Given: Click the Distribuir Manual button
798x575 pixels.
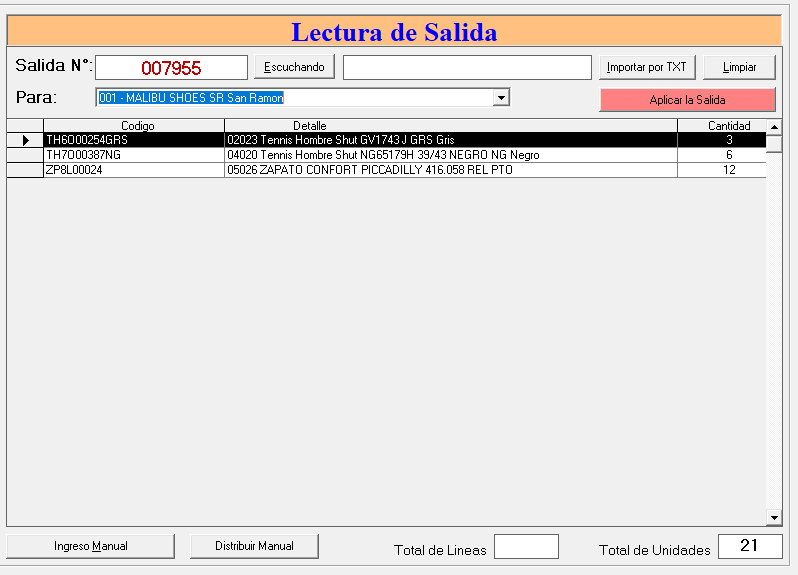Looking at the screenshot, I should tap(254, 546).
